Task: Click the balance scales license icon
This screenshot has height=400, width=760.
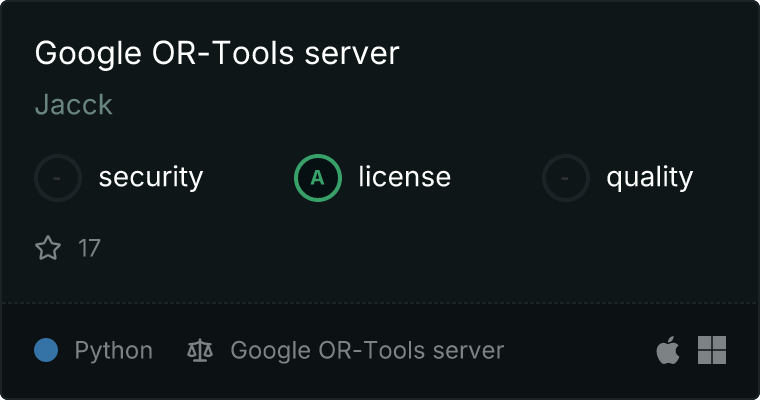Action: tap(201, 351)
